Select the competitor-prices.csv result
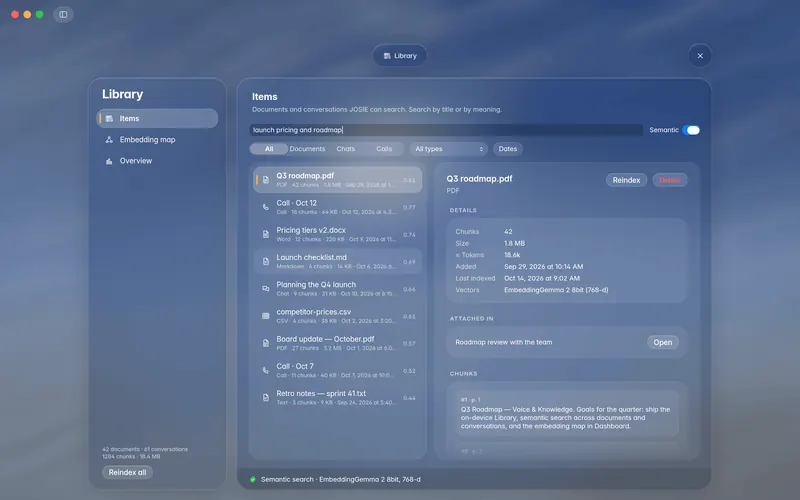The height and width of the screenshot is (500, 800). tap(338, 316)
